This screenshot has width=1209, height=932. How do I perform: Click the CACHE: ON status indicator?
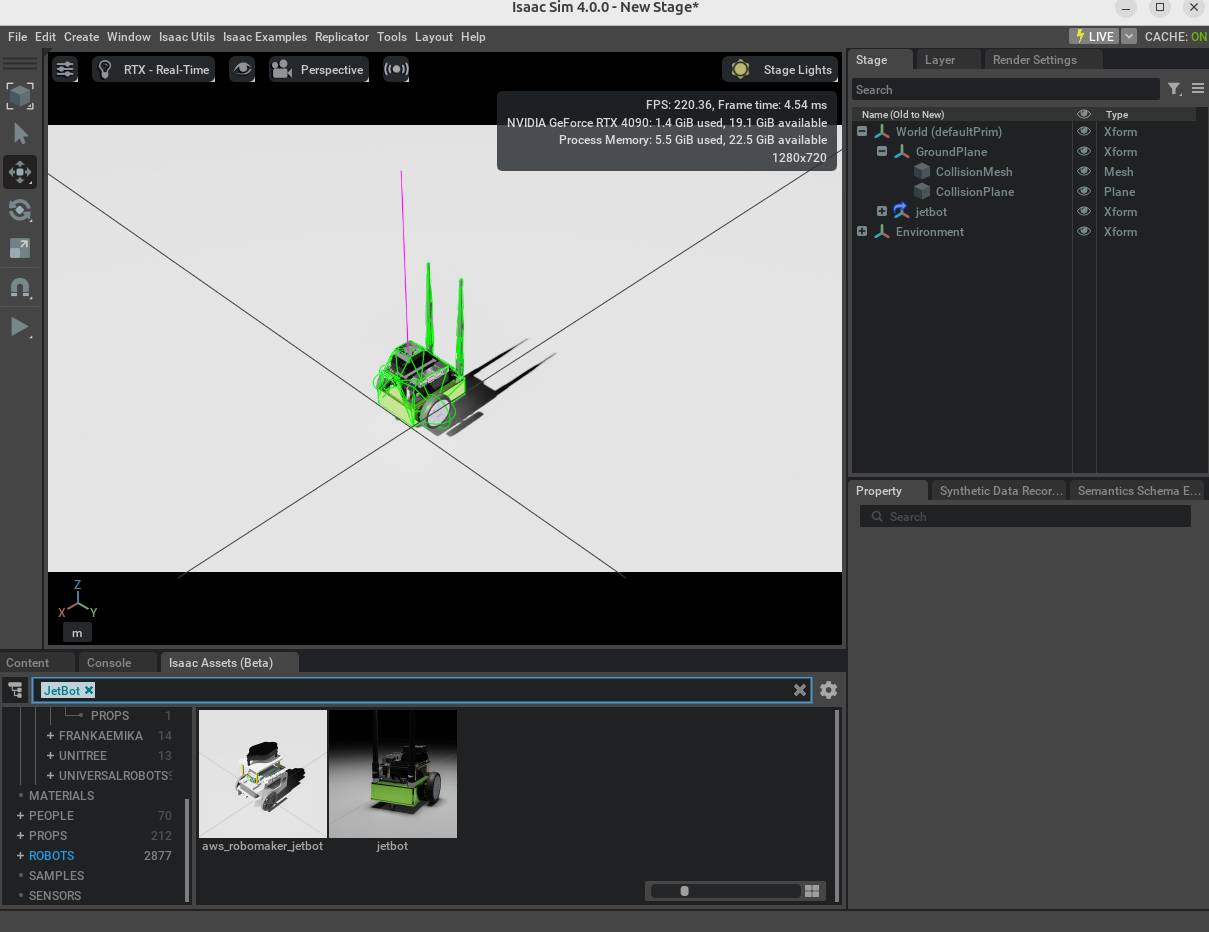[x=1176, y=36]
